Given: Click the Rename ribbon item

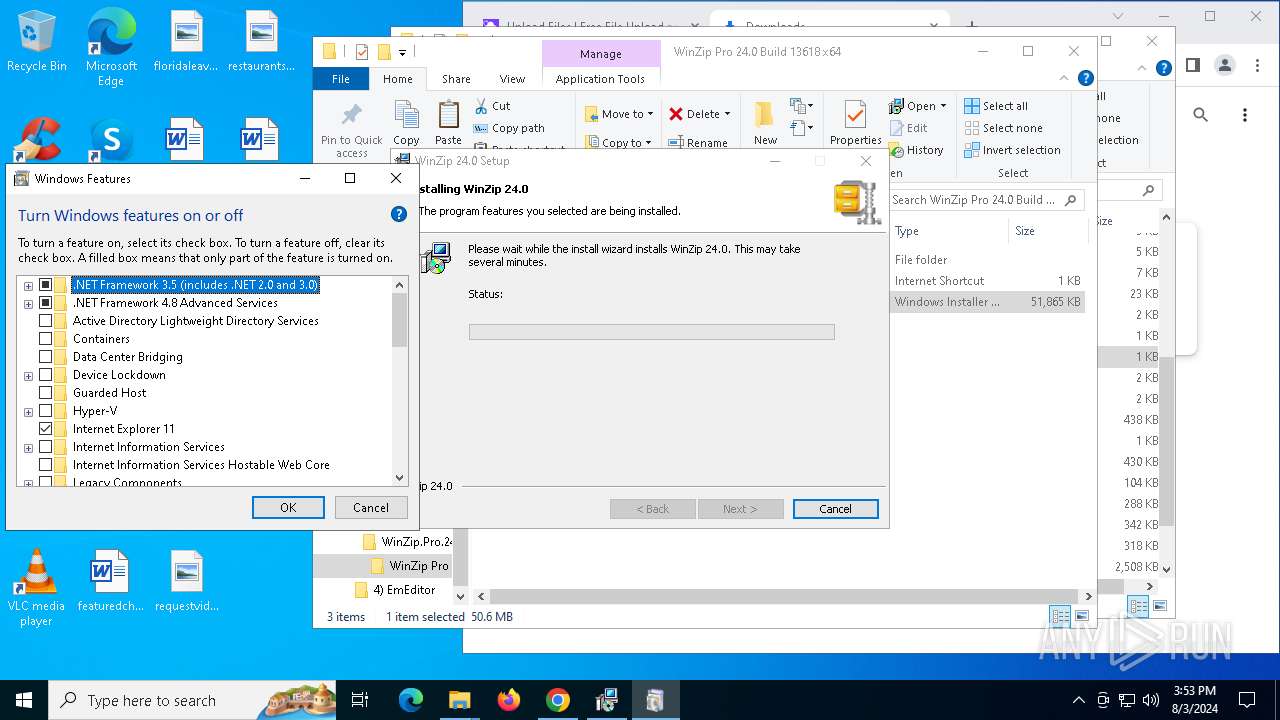Looking at the screenshot, I should [x=696, y=143].
